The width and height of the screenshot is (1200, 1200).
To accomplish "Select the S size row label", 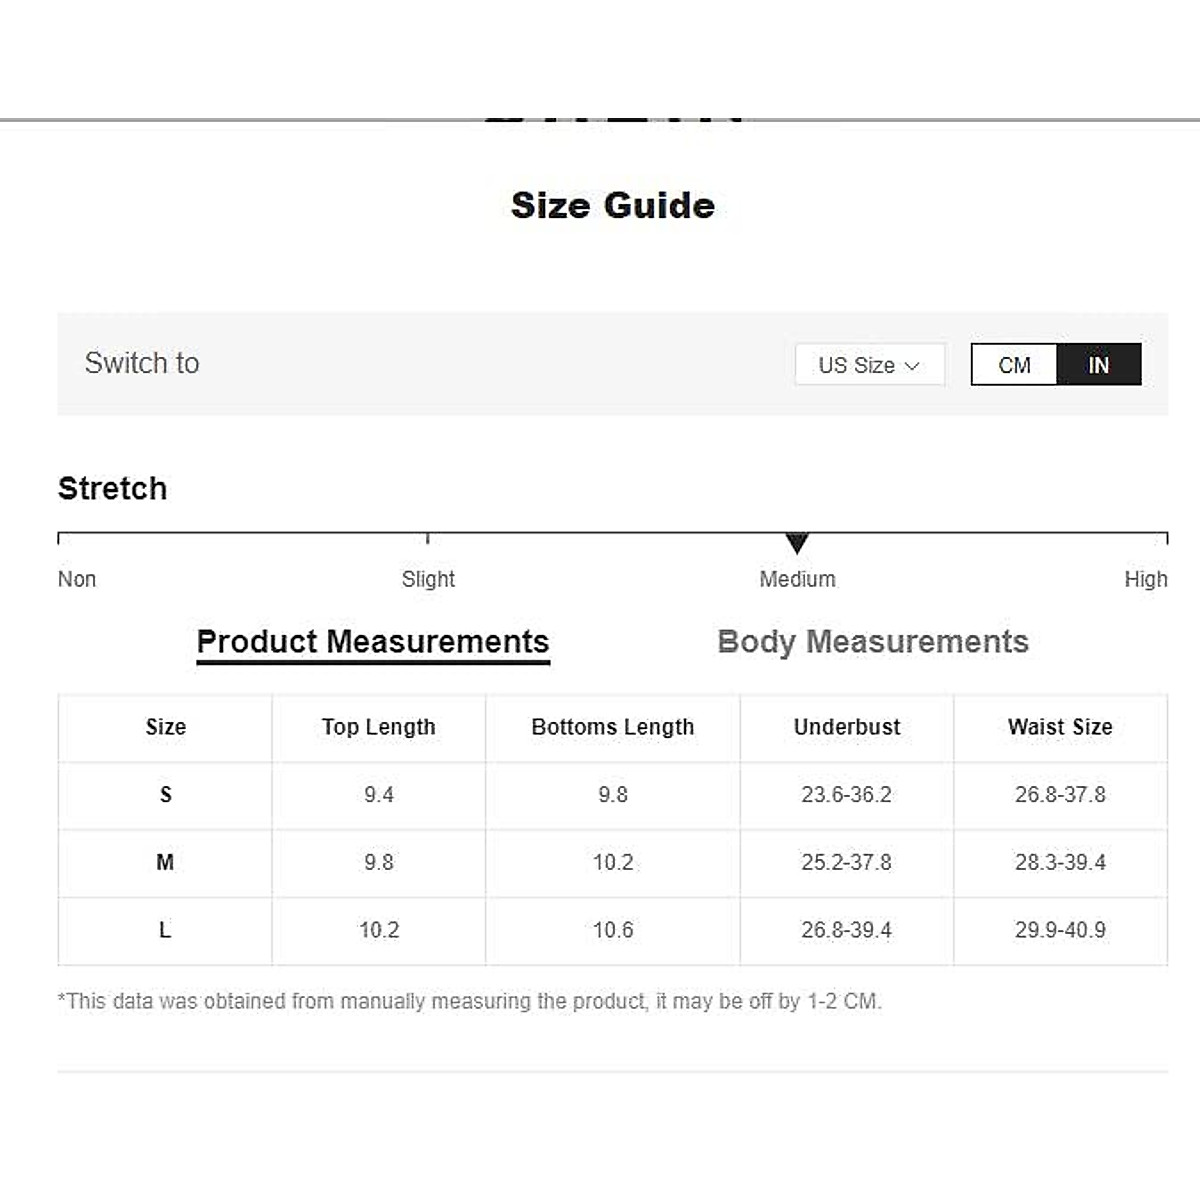I will pos(166,795).
